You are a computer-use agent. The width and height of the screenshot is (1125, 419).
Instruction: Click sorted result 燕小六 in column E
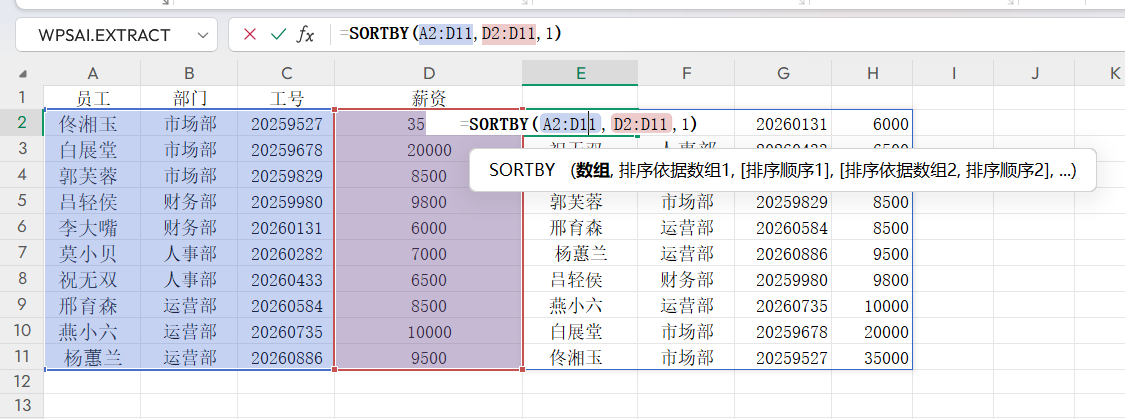tap(580, 306)
